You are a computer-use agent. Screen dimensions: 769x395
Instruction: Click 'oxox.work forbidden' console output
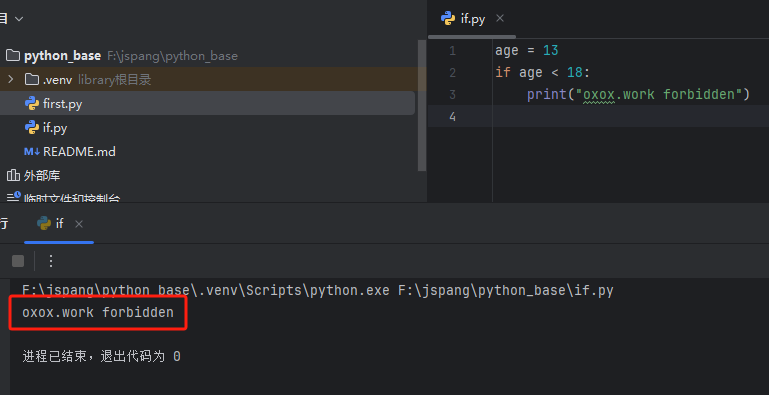98,312
